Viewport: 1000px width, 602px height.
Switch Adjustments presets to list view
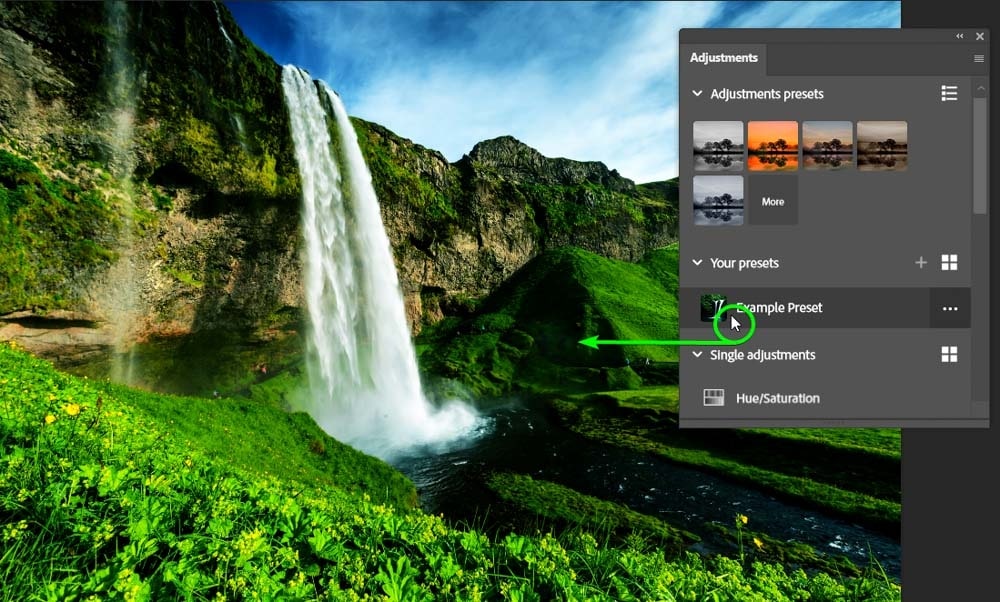pyautogui.click(x=949, y=93)
